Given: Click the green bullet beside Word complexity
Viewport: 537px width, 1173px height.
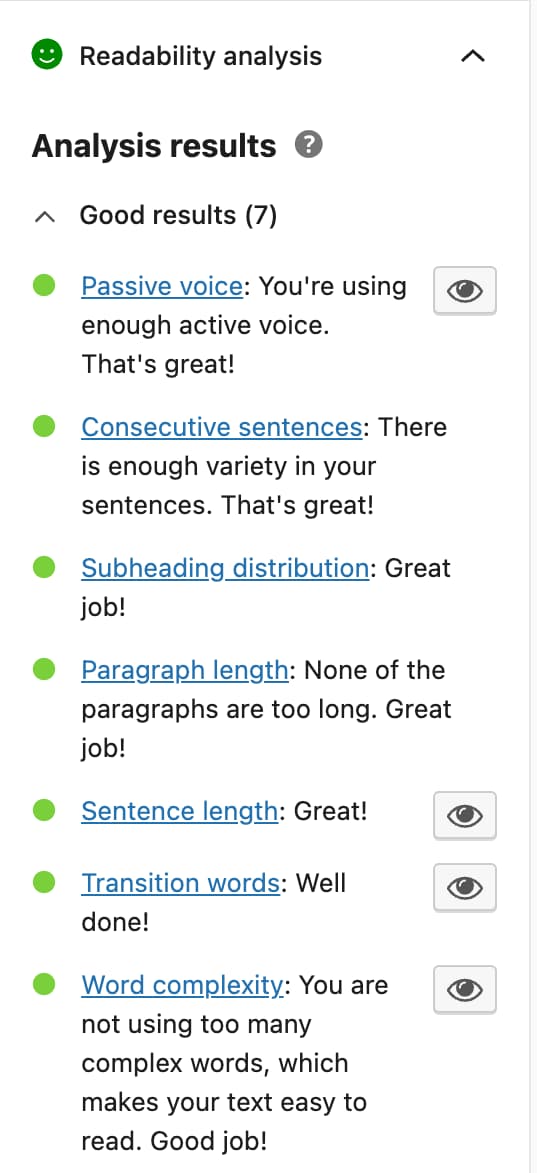Looking at the screenshot, I should (x=44, y=984).
